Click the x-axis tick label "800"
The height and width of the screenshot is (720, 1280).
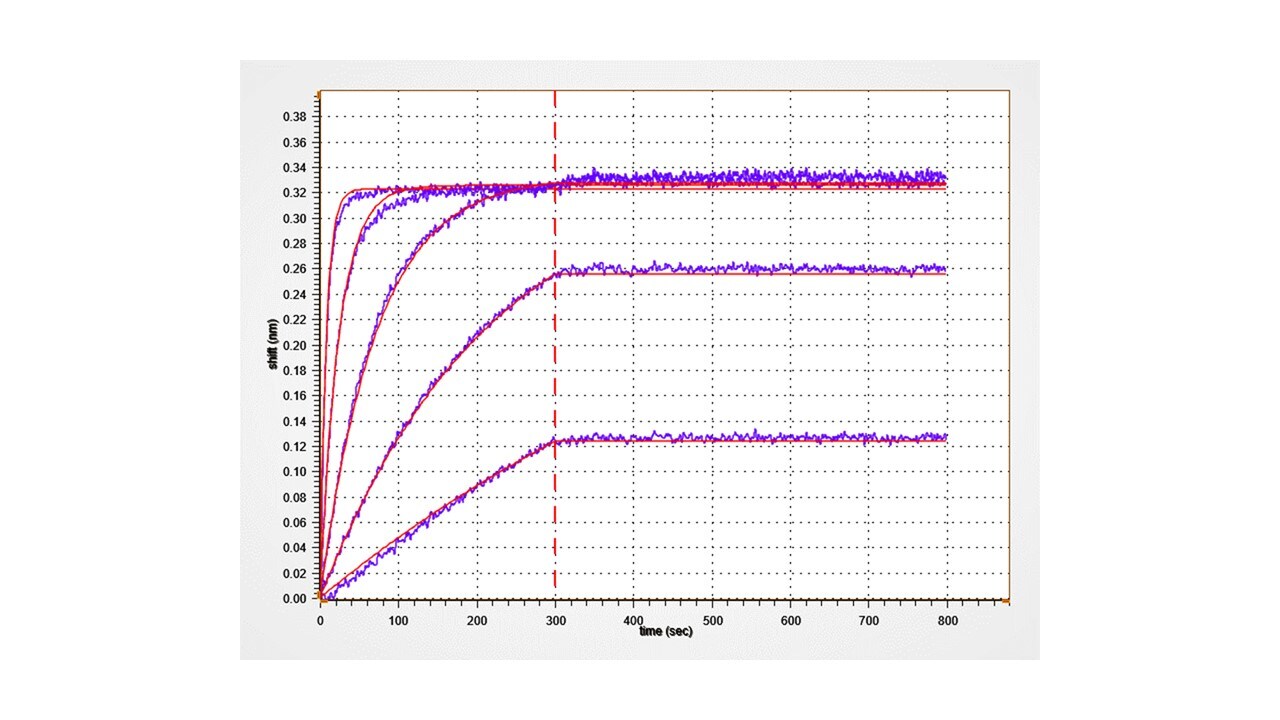pyautogui.click(x=947, y=620)
